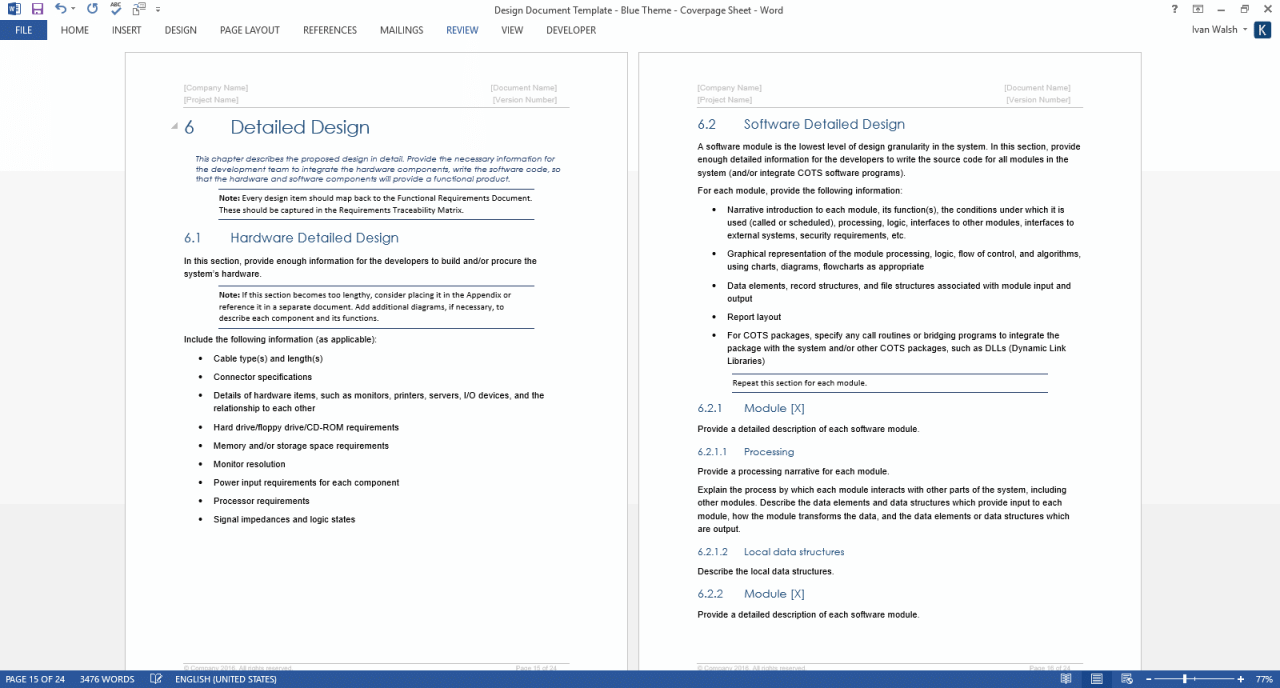1280x688 pixels.
Task: Open Word Help with the question mark icon
Action: click(x=1174, y=9)
